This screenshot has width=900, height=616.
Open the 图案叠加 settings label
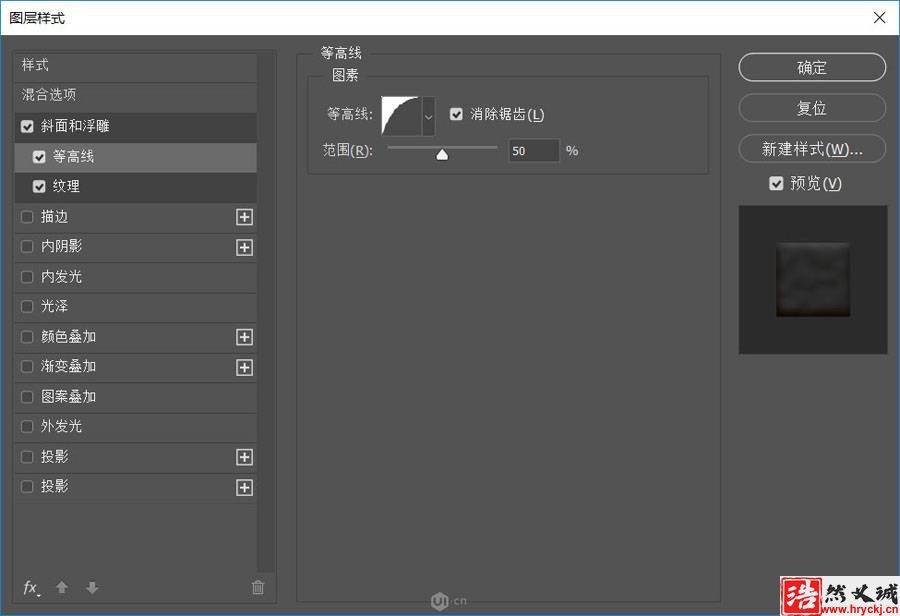click(68, 397)
